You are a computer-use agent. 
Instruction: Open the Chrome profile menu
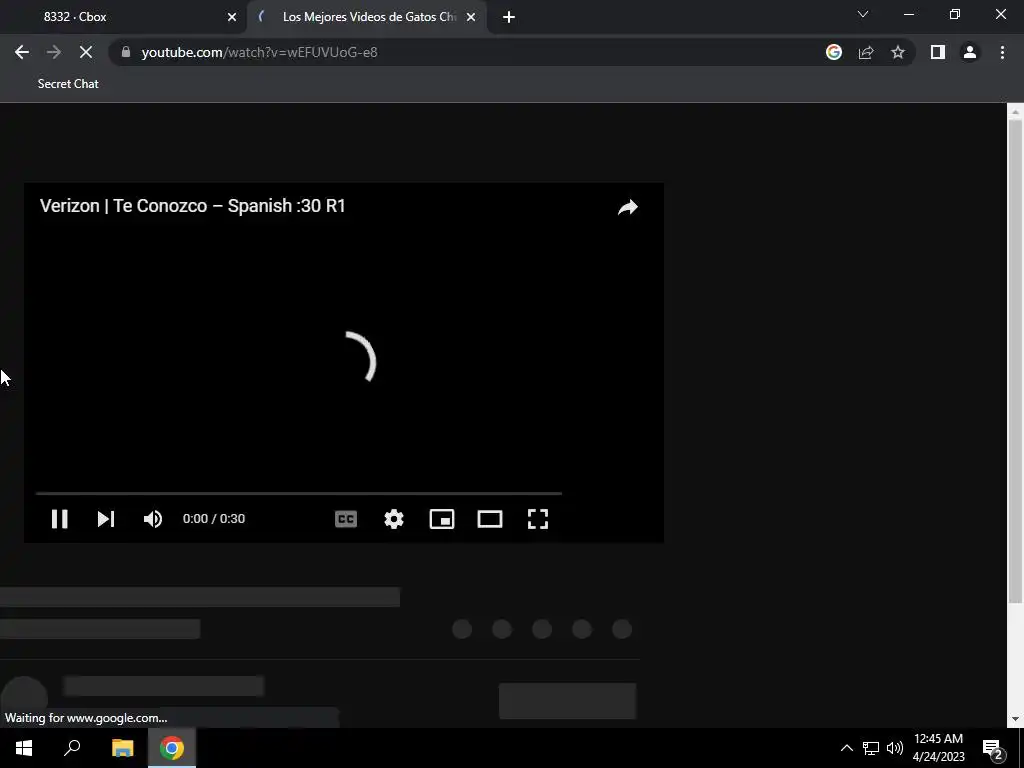970,52
